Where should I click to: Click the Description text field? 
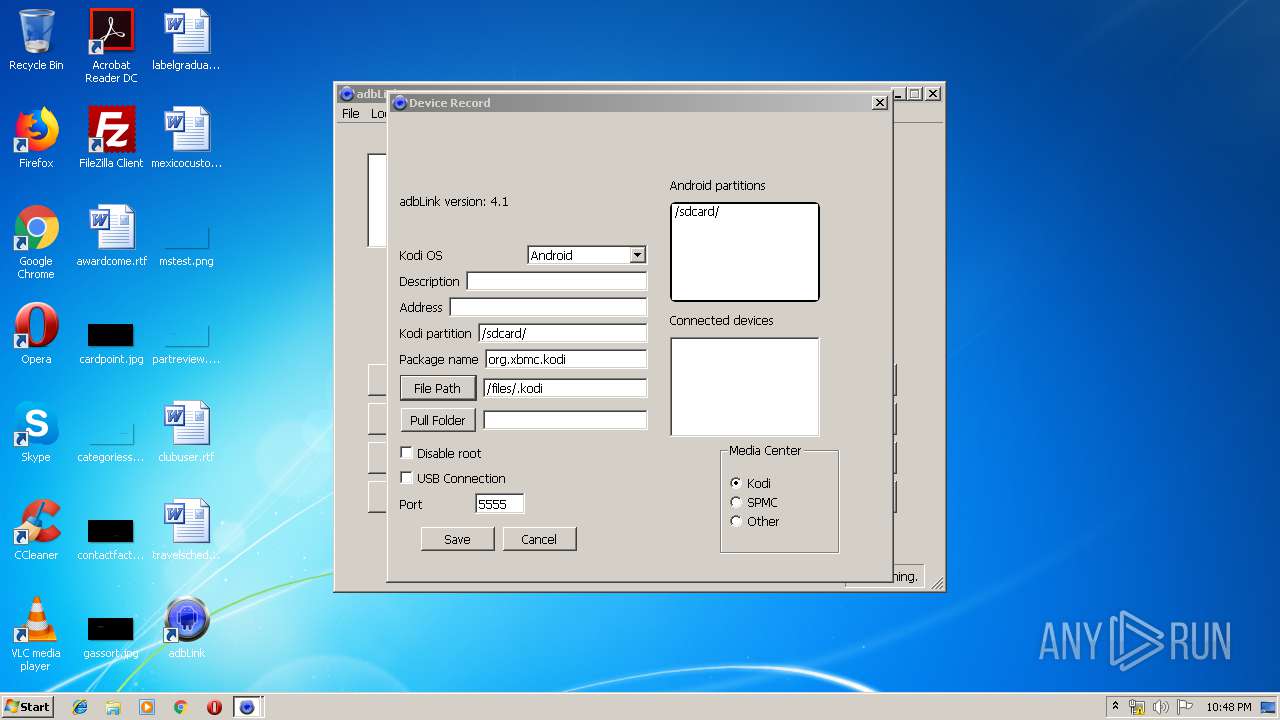click(x=556, y=281)
